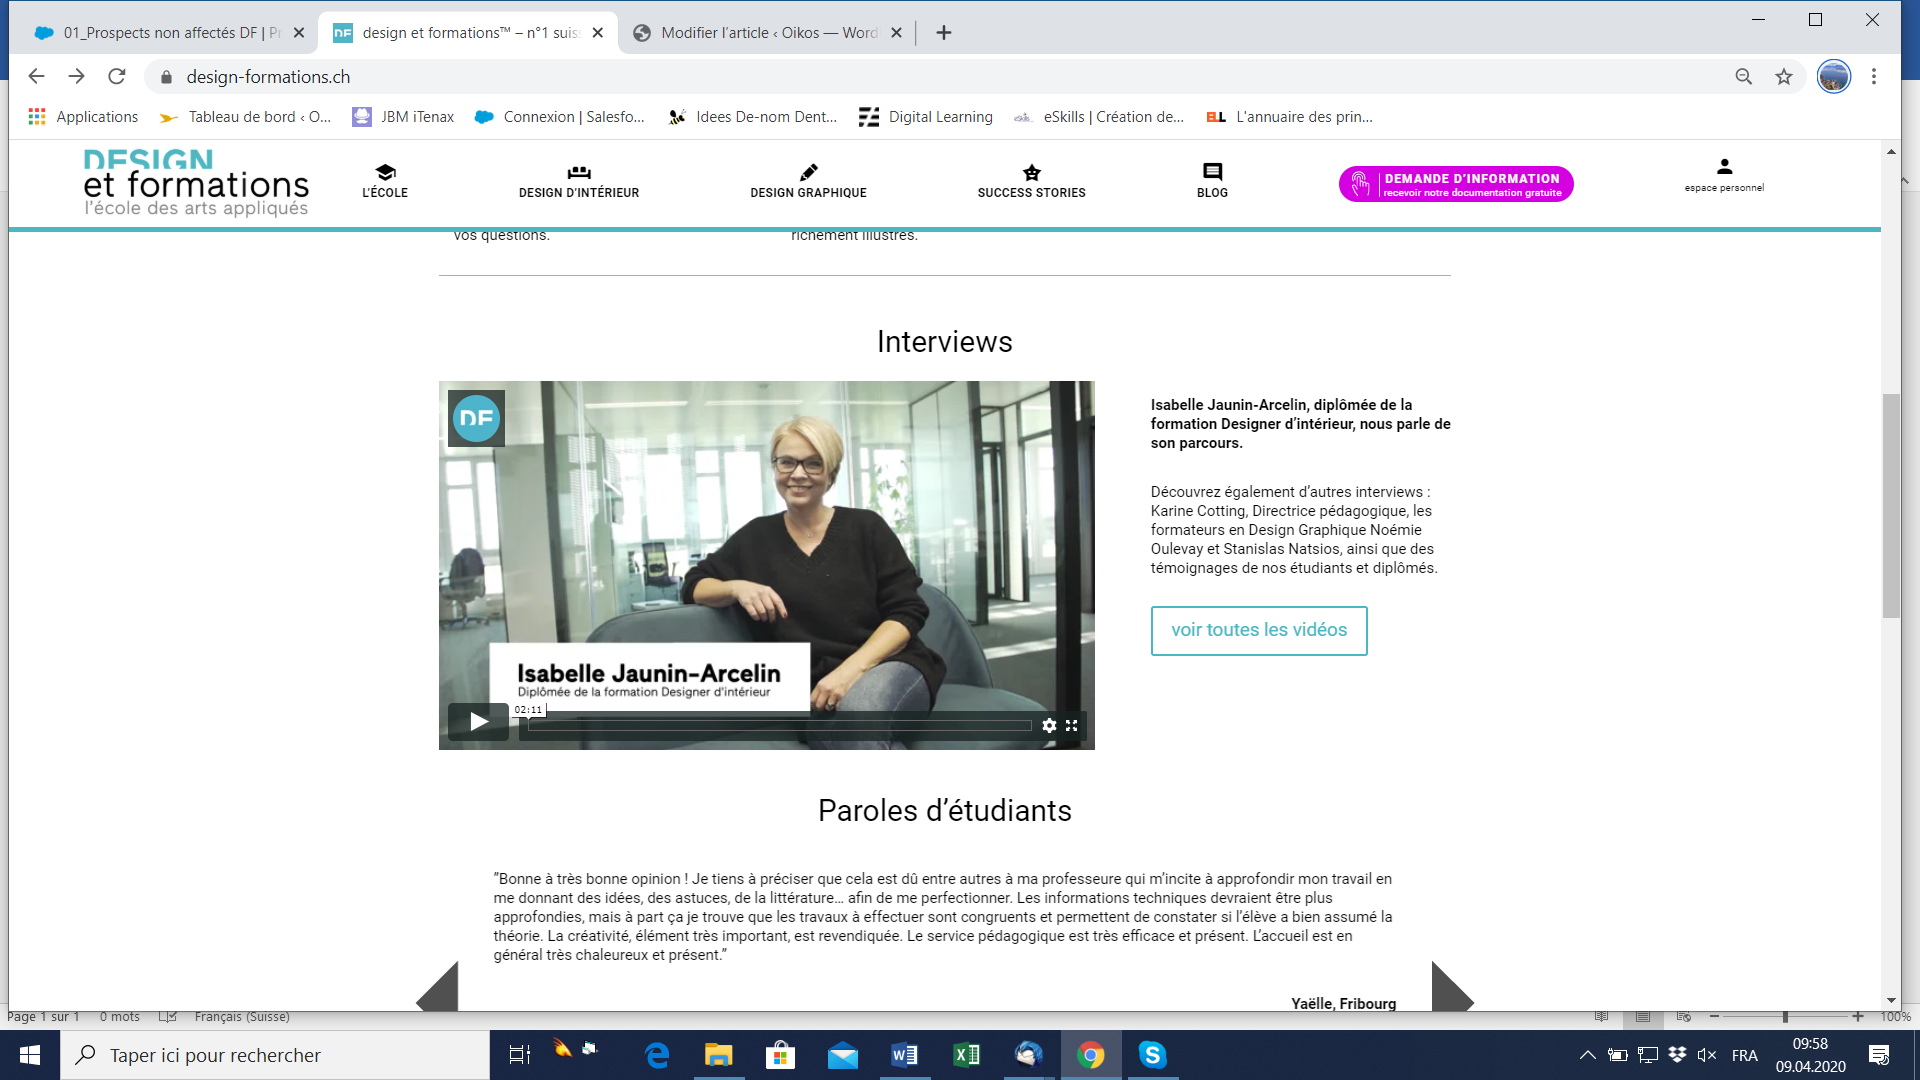Open the SUCCESS STORIES page
1920x1080 pixels.
point(1031,182)
